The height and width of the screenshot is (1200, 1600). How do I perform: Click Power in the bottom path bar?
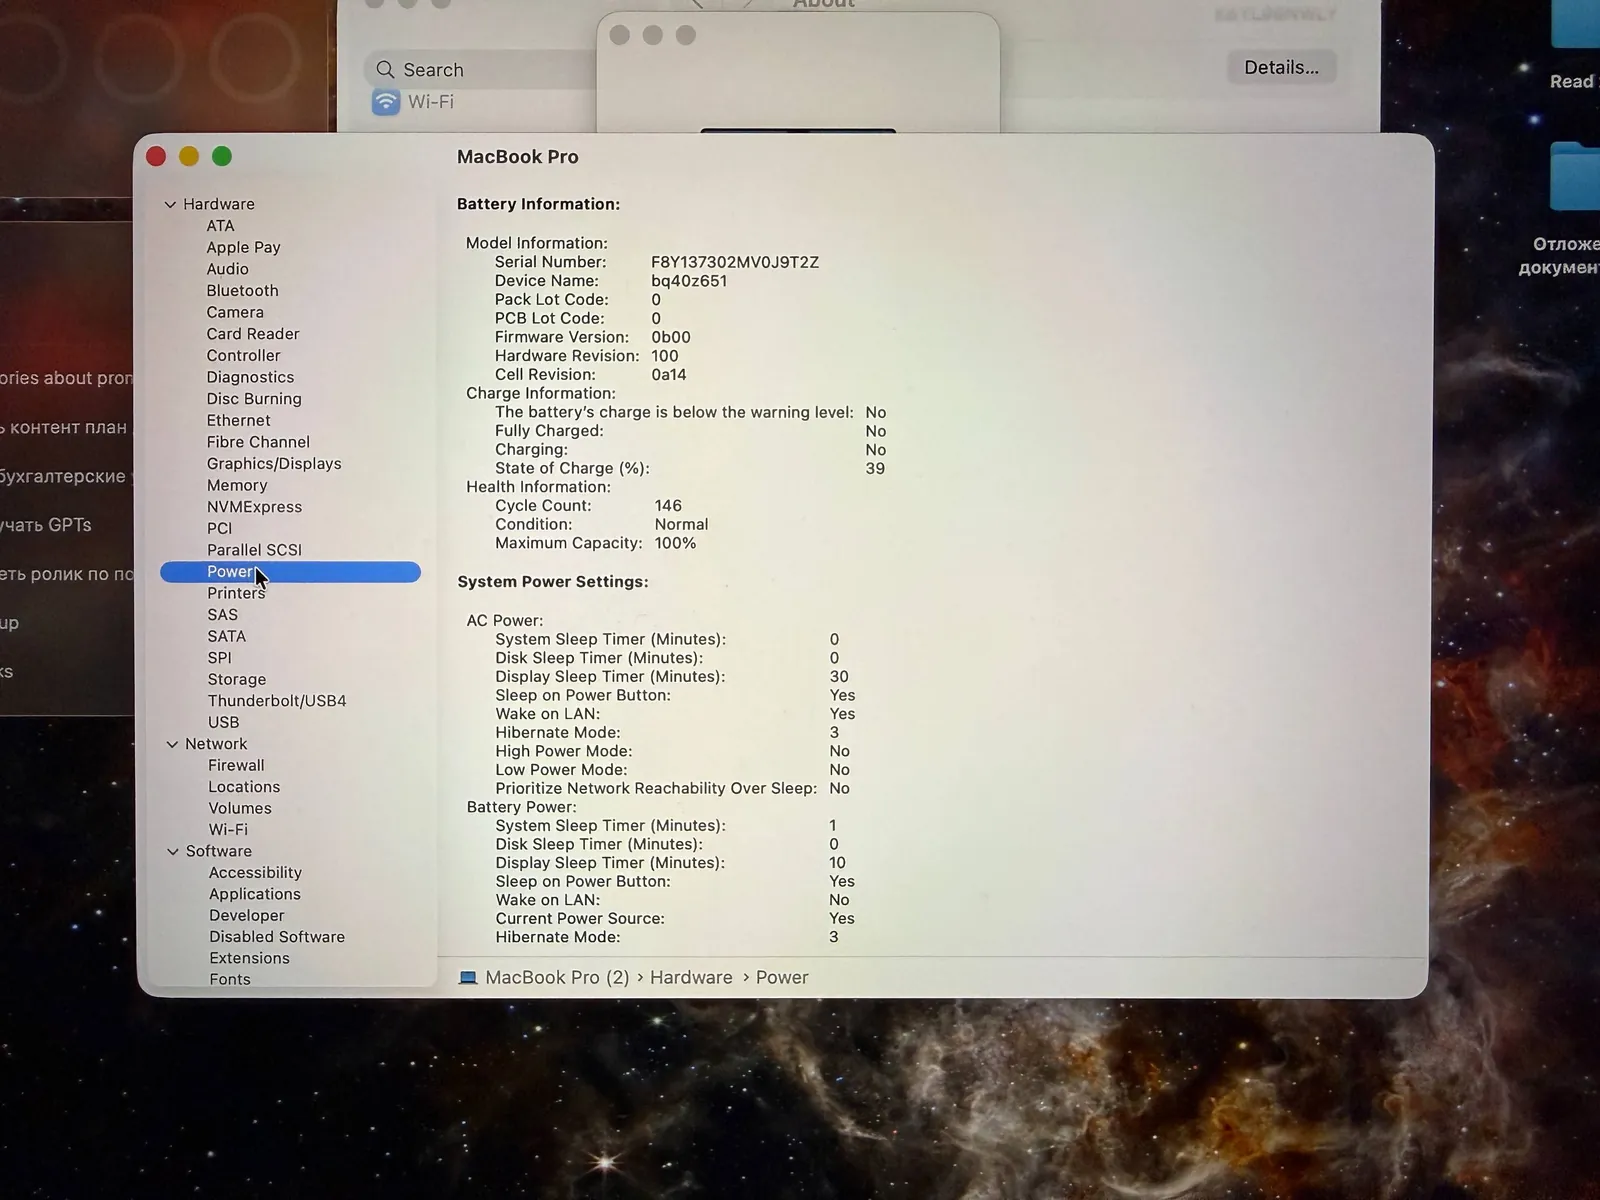(x=782, y=978)
